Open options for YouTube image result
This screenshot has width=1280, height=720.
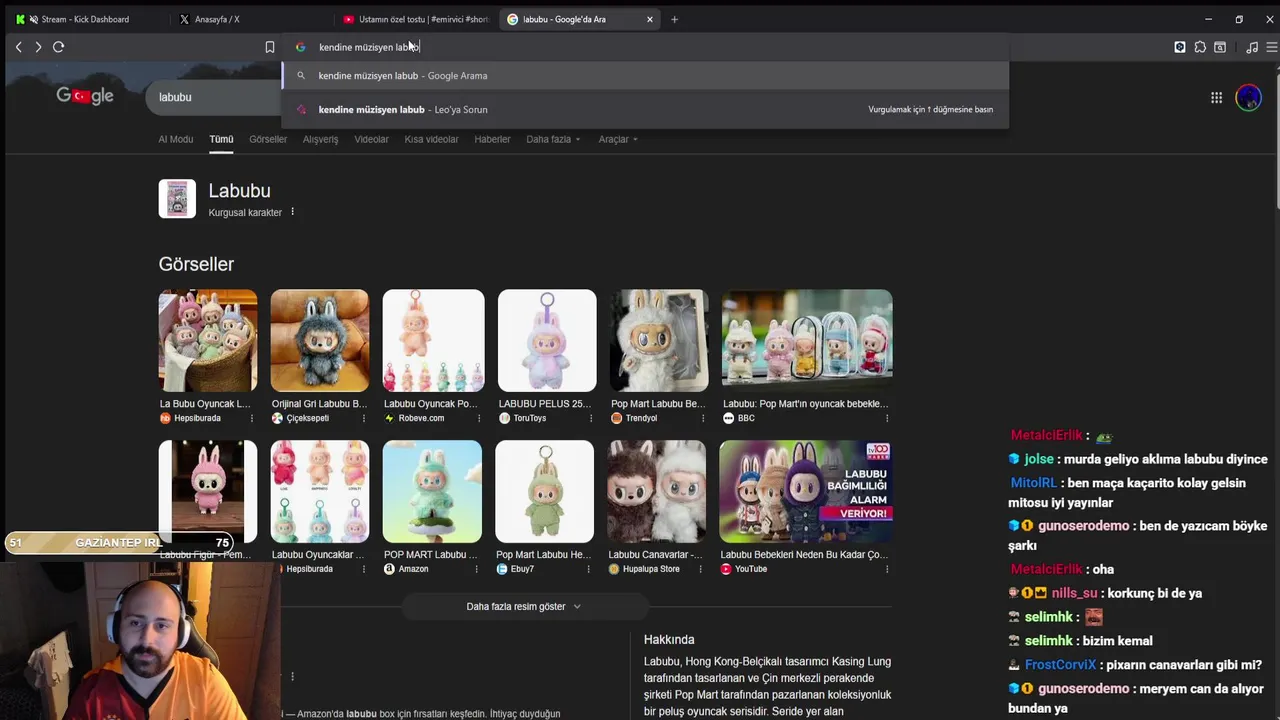tap(887, 569)
